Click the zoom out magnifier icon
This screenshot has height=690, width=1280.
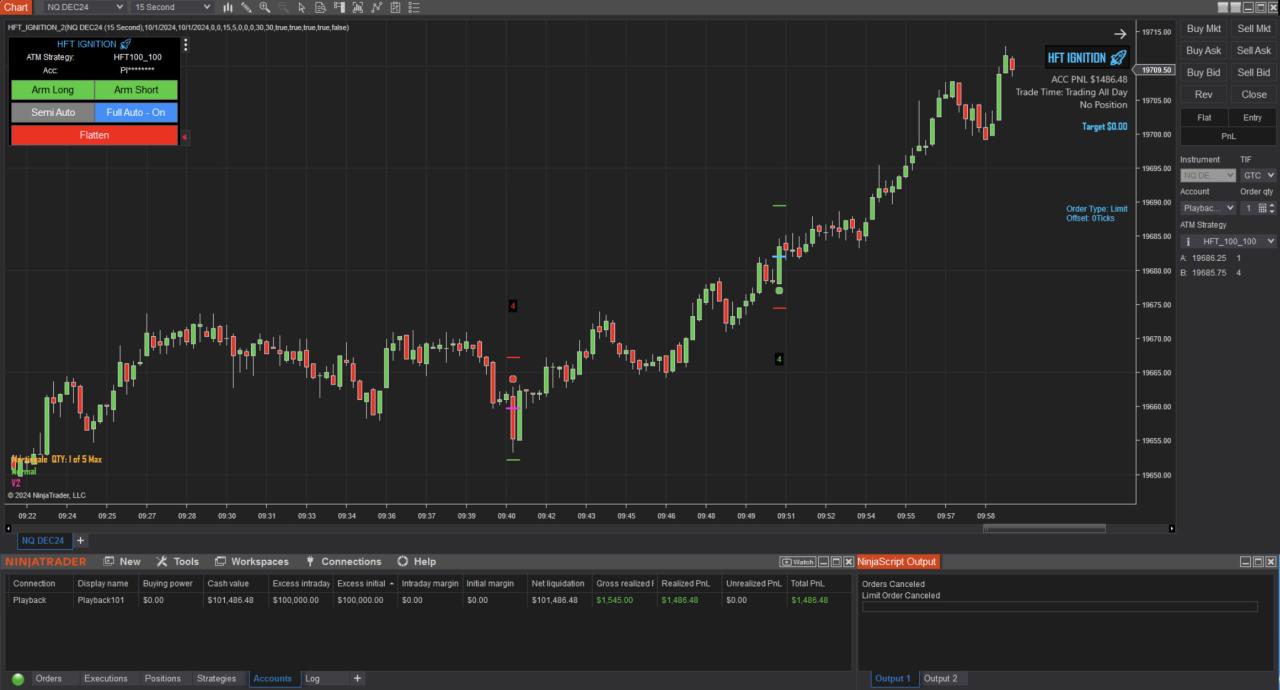[283, 7]
